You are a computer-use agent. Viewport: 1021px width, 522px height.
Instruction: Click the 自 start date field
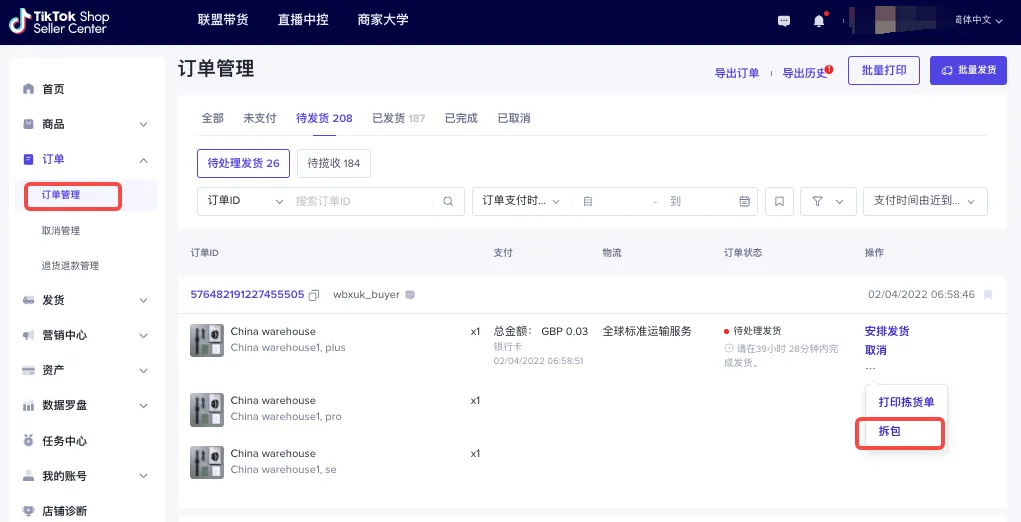tap(612, 201)
